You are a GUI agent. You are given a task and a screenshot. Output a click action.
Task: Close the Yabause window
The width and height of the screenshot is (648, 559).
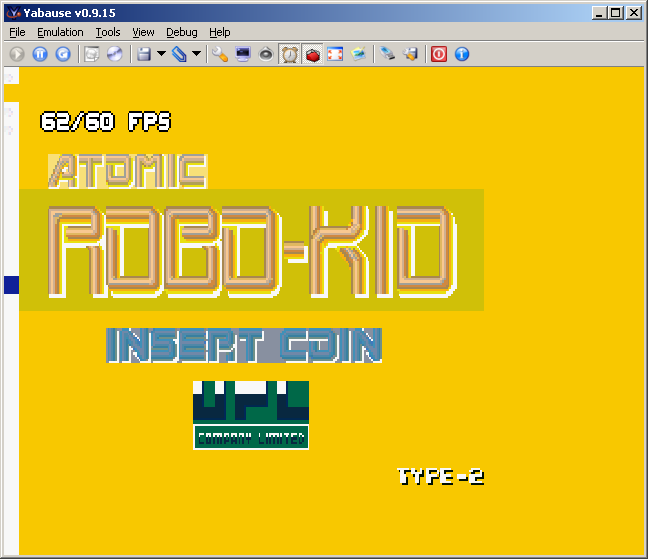[x=634, y=13]
